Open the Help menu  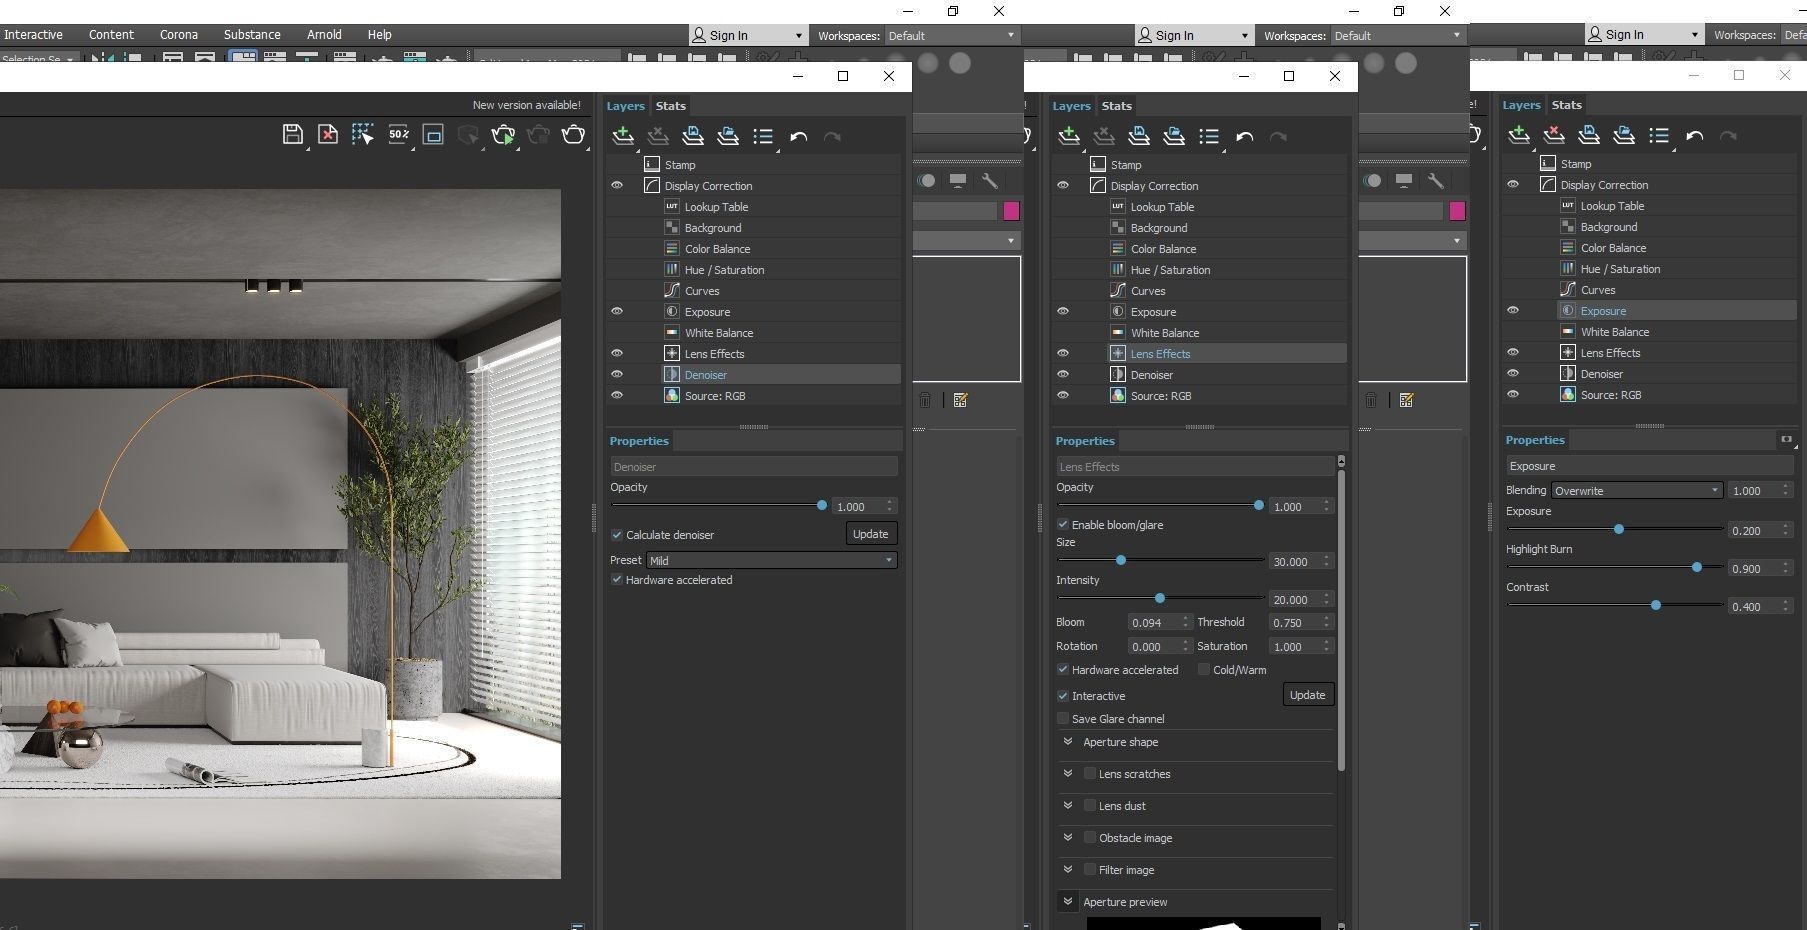coord(380,34)
